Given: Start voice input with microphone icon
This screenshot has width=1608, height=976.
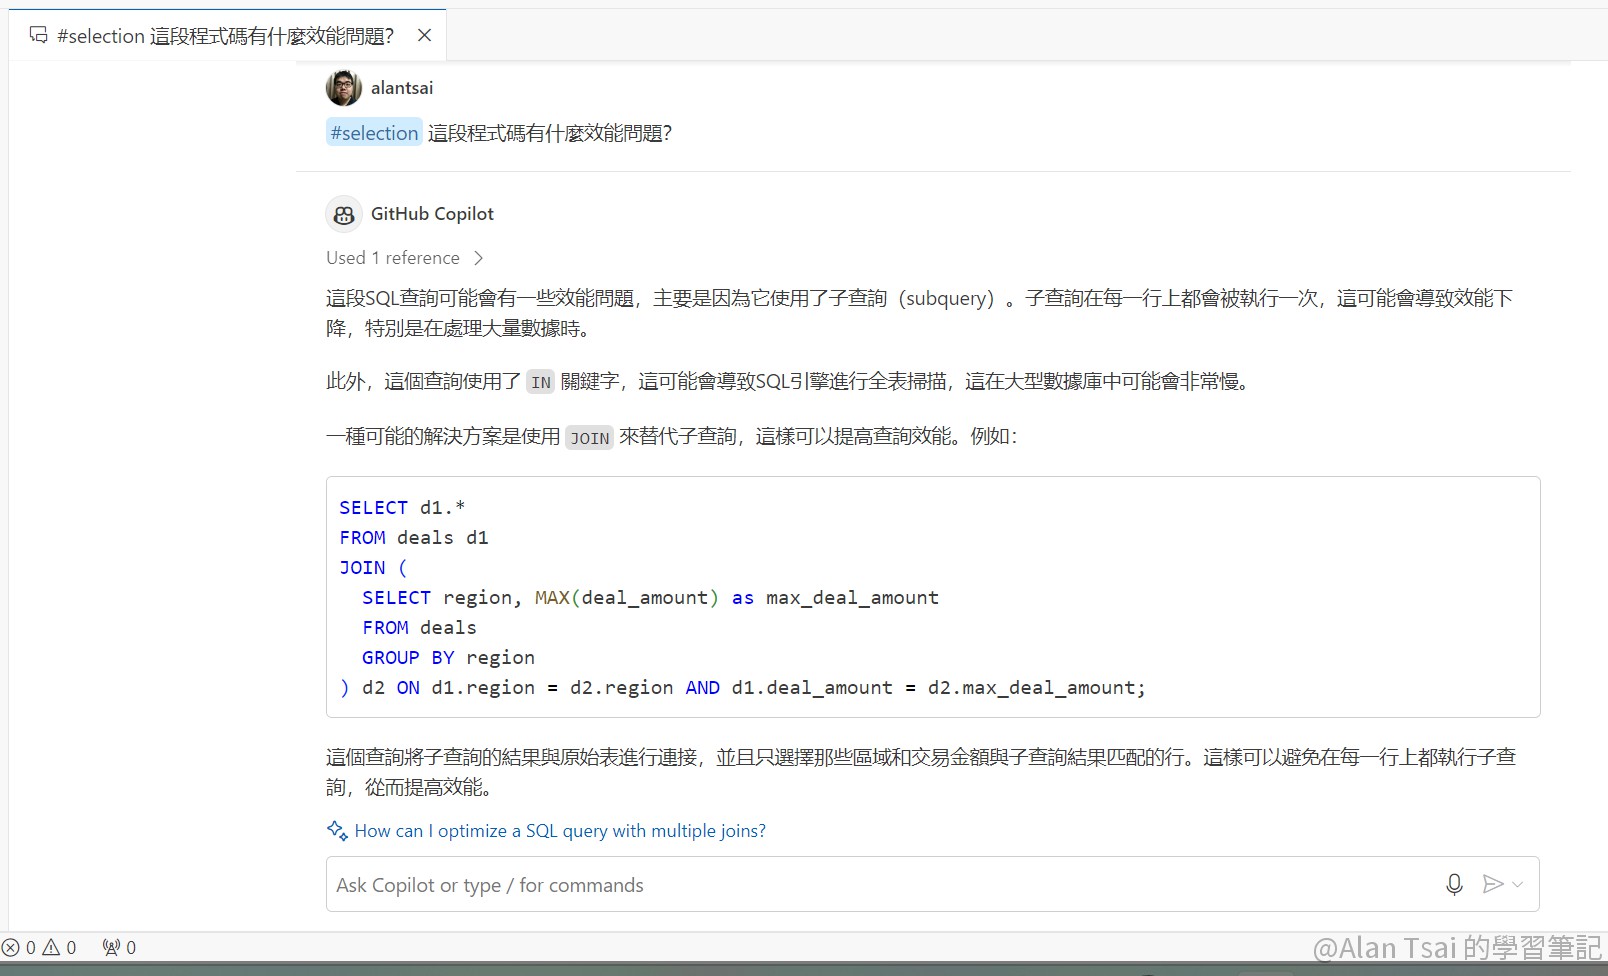Looking at the screenshot, I should click(x=1454, y=884).
